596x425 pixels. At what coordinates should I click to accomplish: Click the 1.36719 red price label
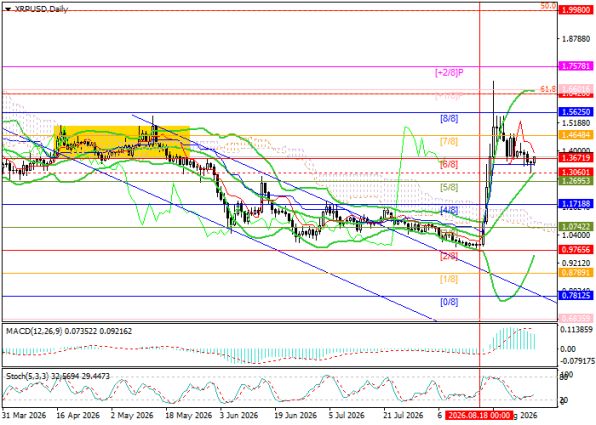[575, 157]
